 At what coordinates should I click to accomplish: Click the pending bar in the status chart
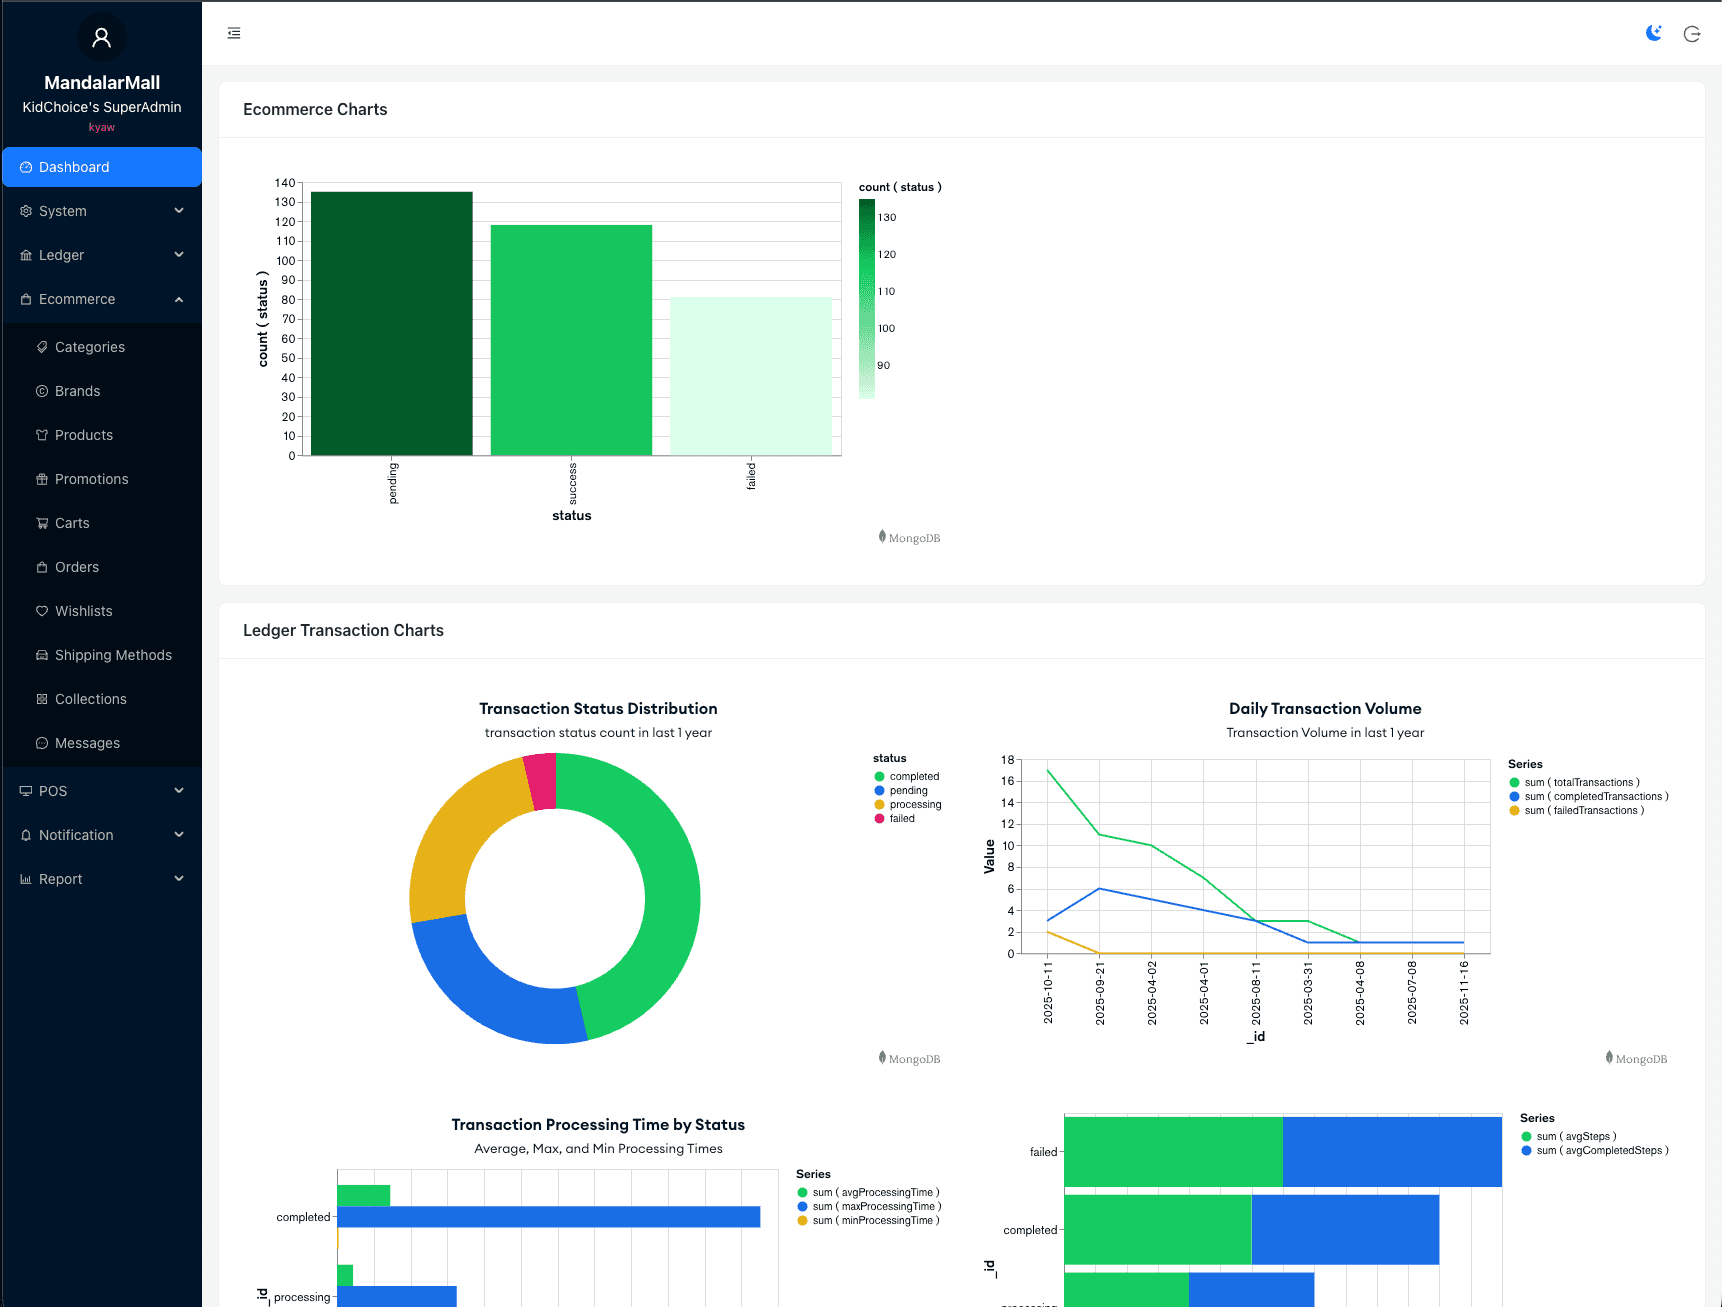(x=391, y=323)
